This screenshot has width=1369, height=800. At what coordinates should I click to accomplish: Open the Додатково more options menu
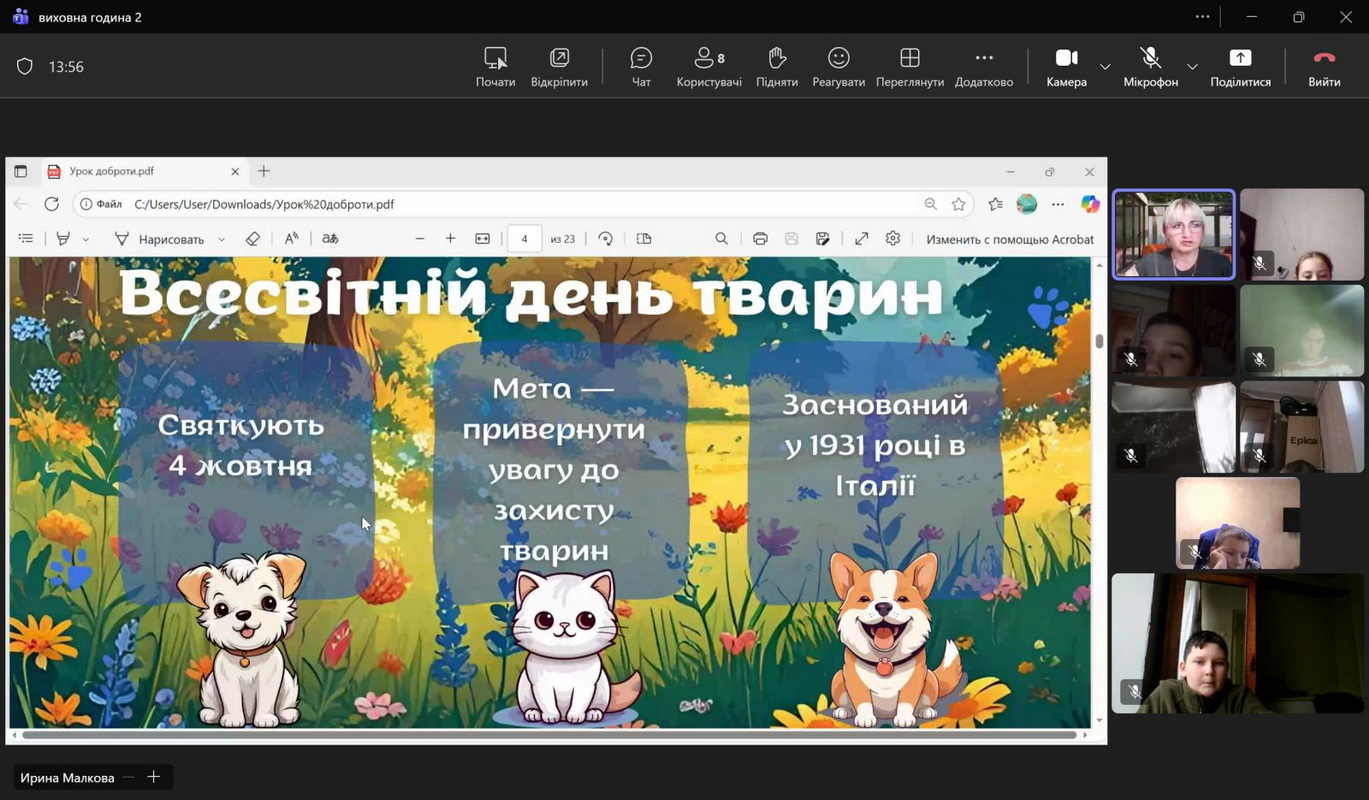983,67
